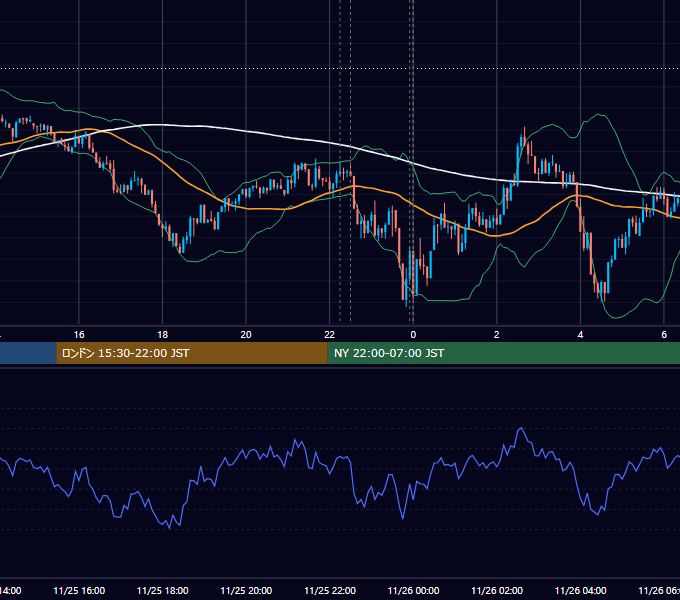Select the 22 hour axis label
This screenshot has width=680, height=600.
330,335
